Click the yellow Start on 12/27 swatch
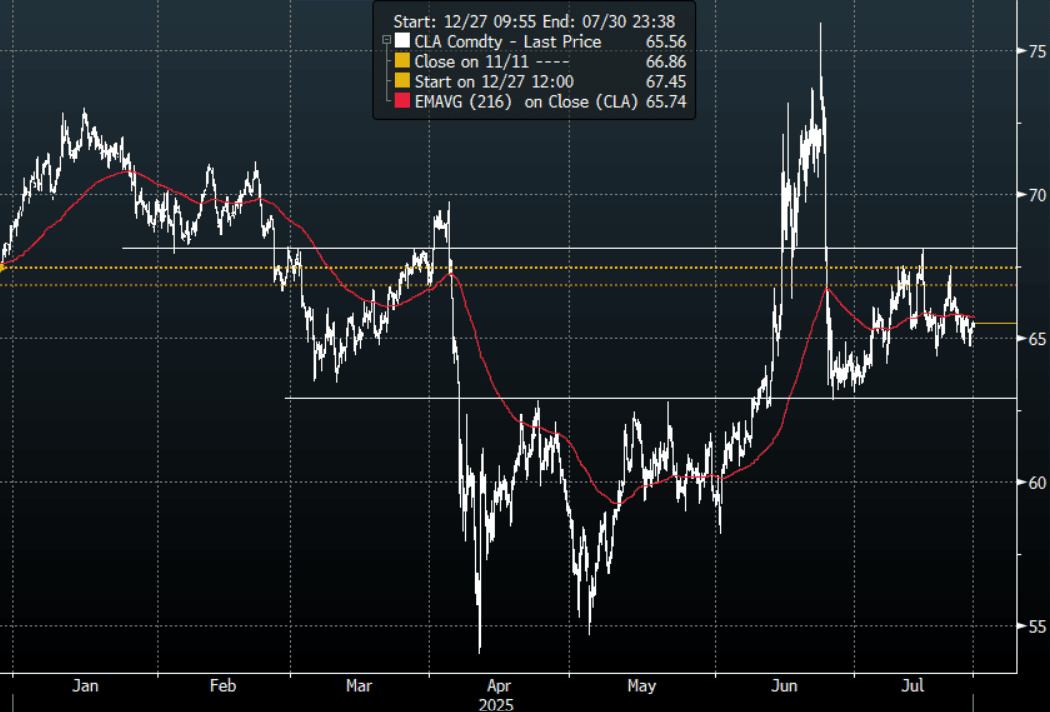 402,81
